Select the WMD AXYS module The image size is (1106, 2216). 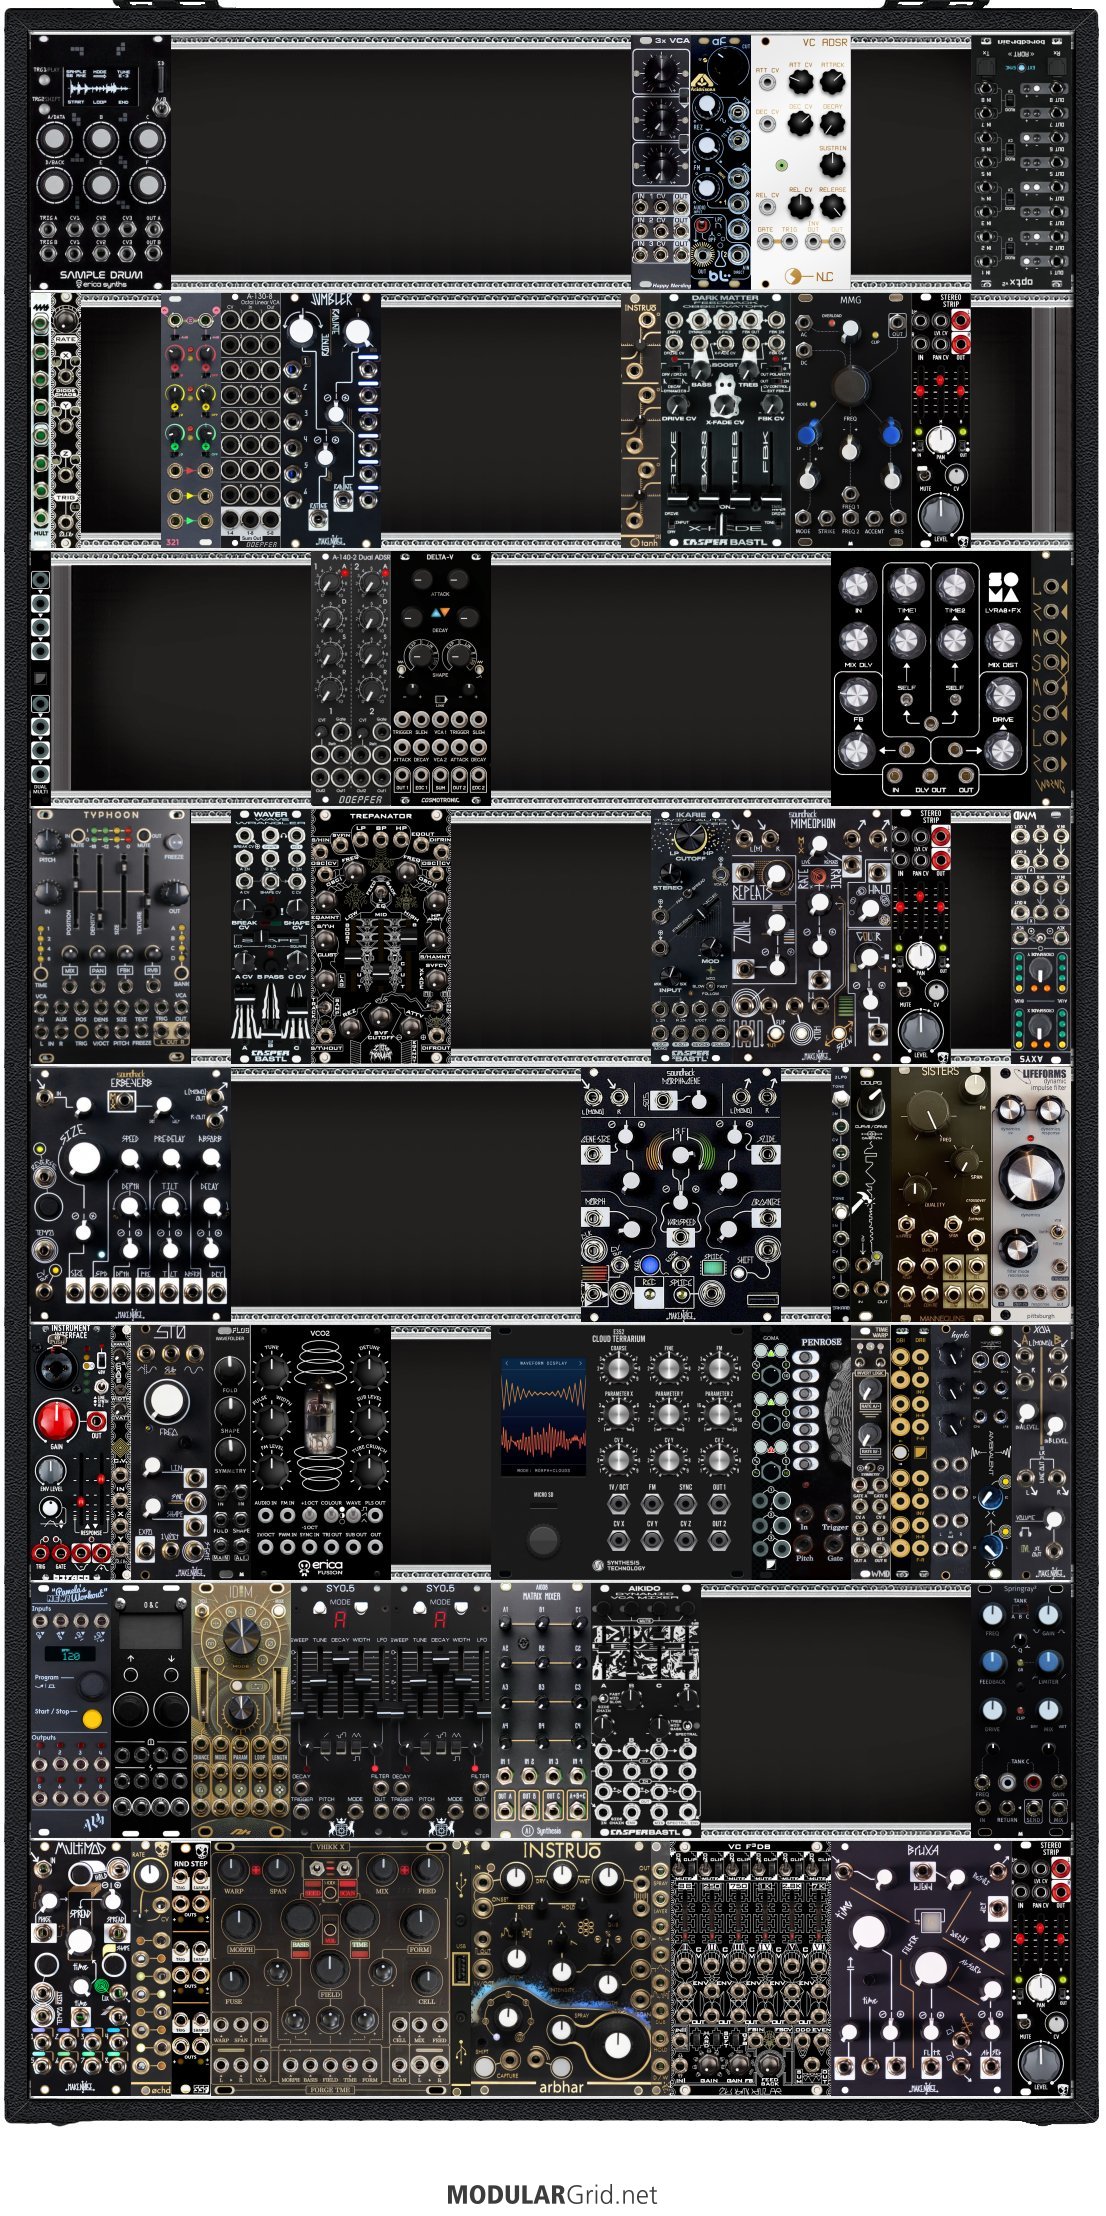(1041, 935)
